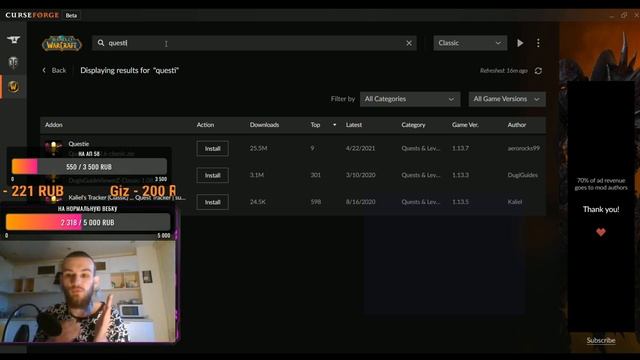This screenshot has height=360, width=640.
Task: Open the All Game Versions dropdown
Action: coord(507,99)
